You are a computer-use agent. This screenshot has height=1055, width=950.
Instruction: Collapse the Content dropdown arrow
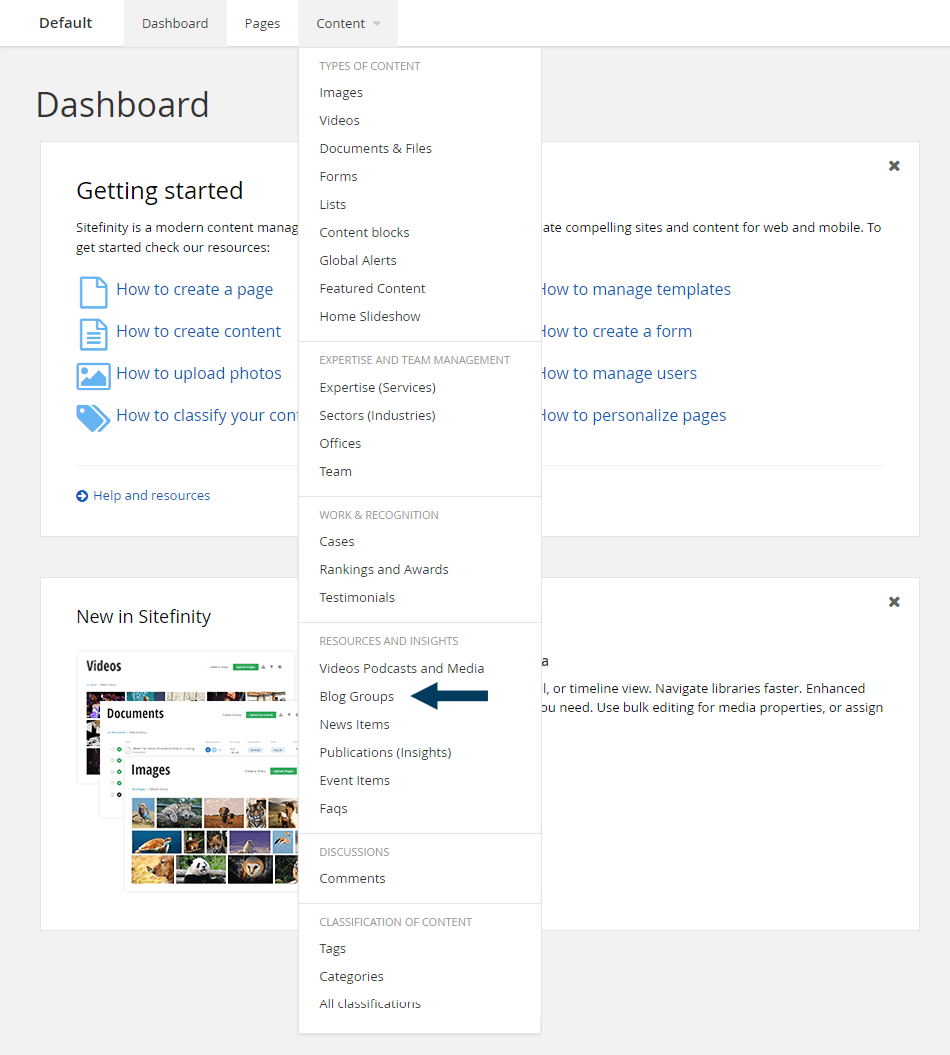point(377,24)
